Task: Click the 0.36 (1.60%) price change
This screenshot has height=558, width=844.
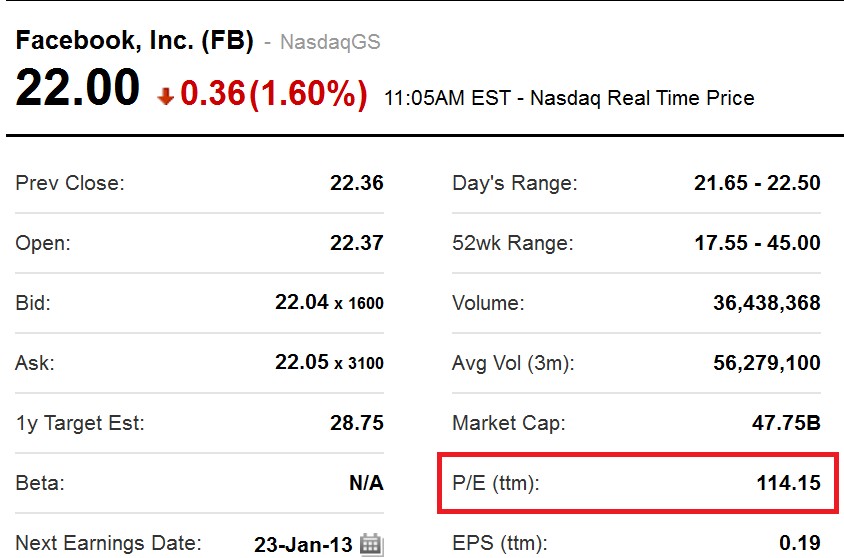Action: (274, 94)
